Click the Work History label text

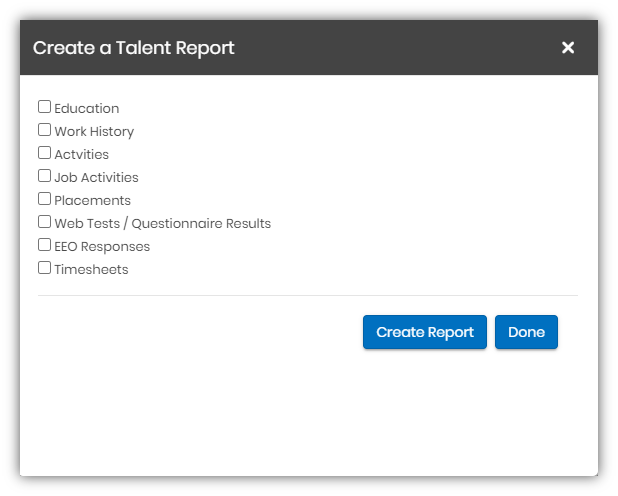[94, 131]
